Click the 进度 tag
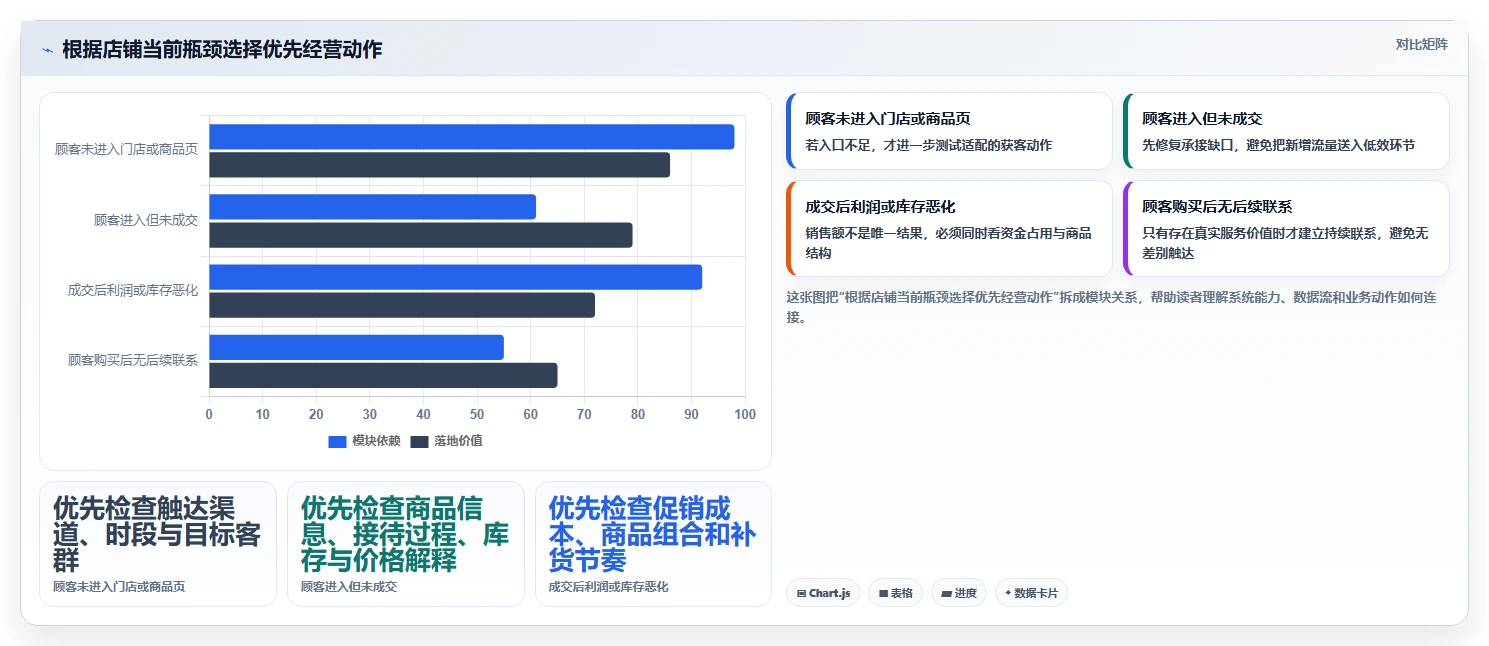 click(x=958, y=593)
